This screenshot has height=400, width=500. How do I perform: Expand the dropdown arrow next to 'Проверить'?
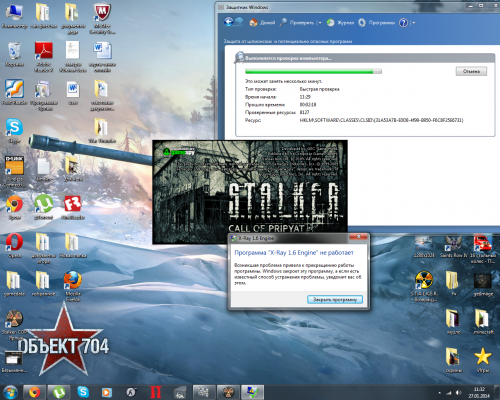point(320,23)
